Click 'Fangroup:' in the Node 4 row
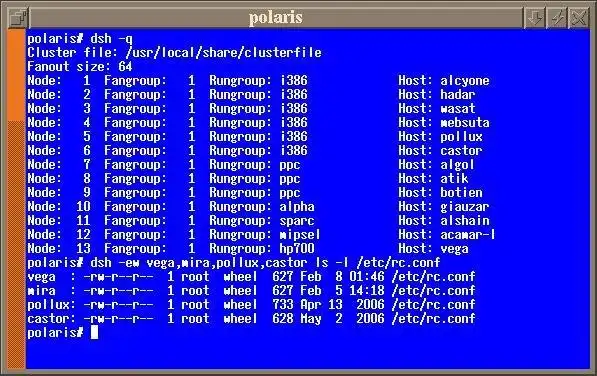 (136, 123)
